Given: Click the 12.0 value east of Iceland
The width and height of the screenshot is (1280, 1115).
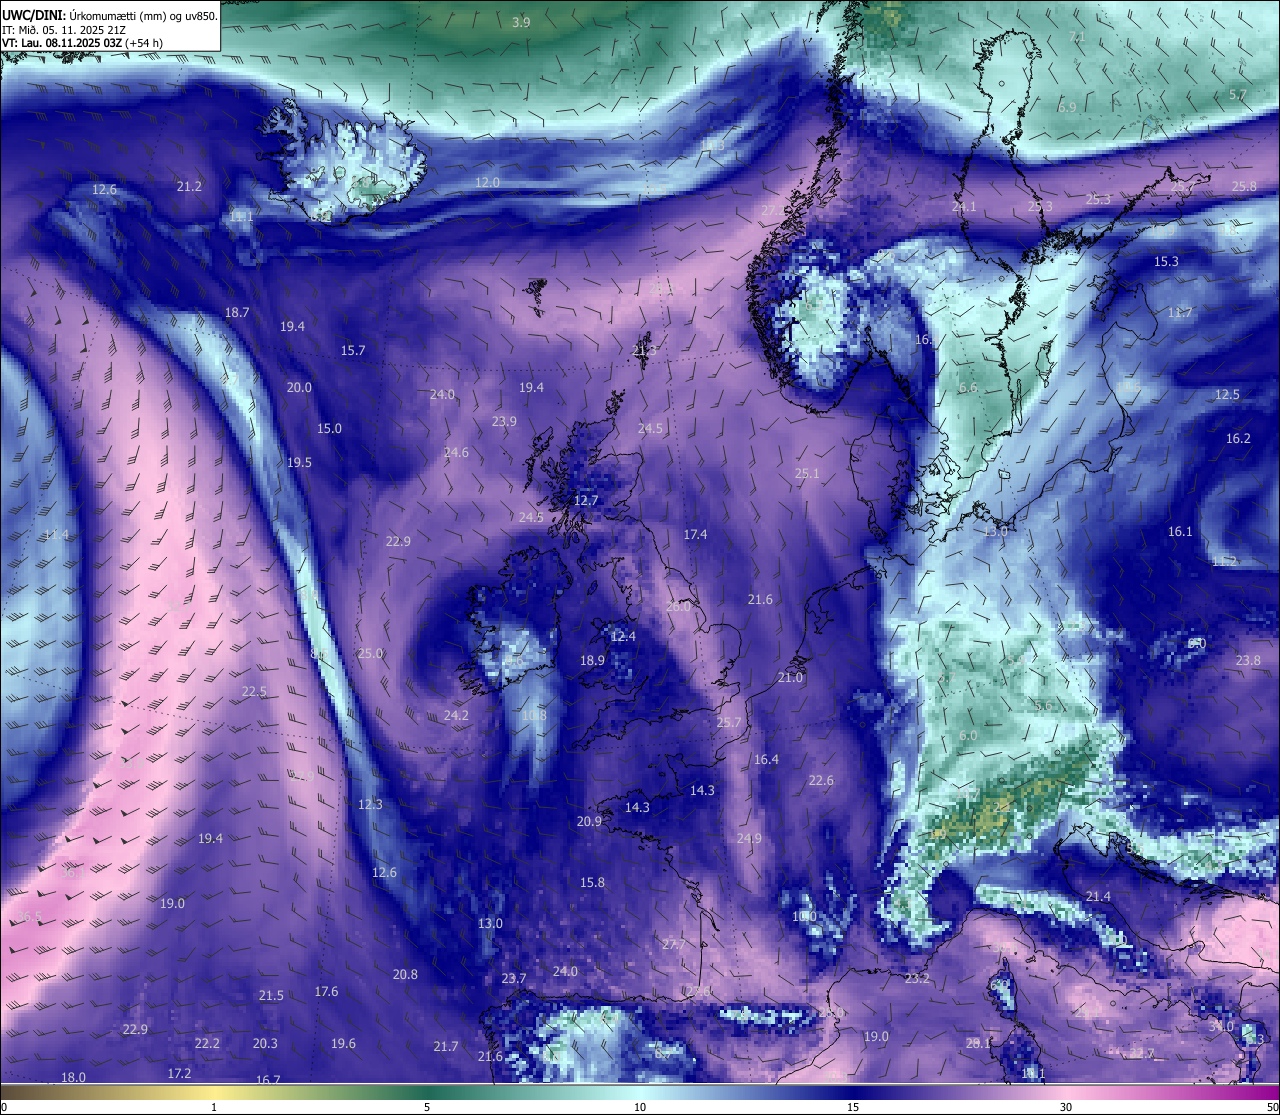Looking at the screenshot, I should click(x=487, y=182).
